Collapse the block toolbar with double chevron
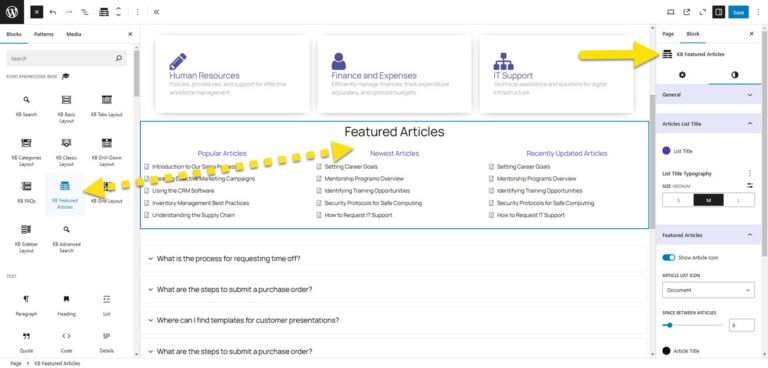The height and width of the screenshot is (368, 768). (x=156, y=12)
